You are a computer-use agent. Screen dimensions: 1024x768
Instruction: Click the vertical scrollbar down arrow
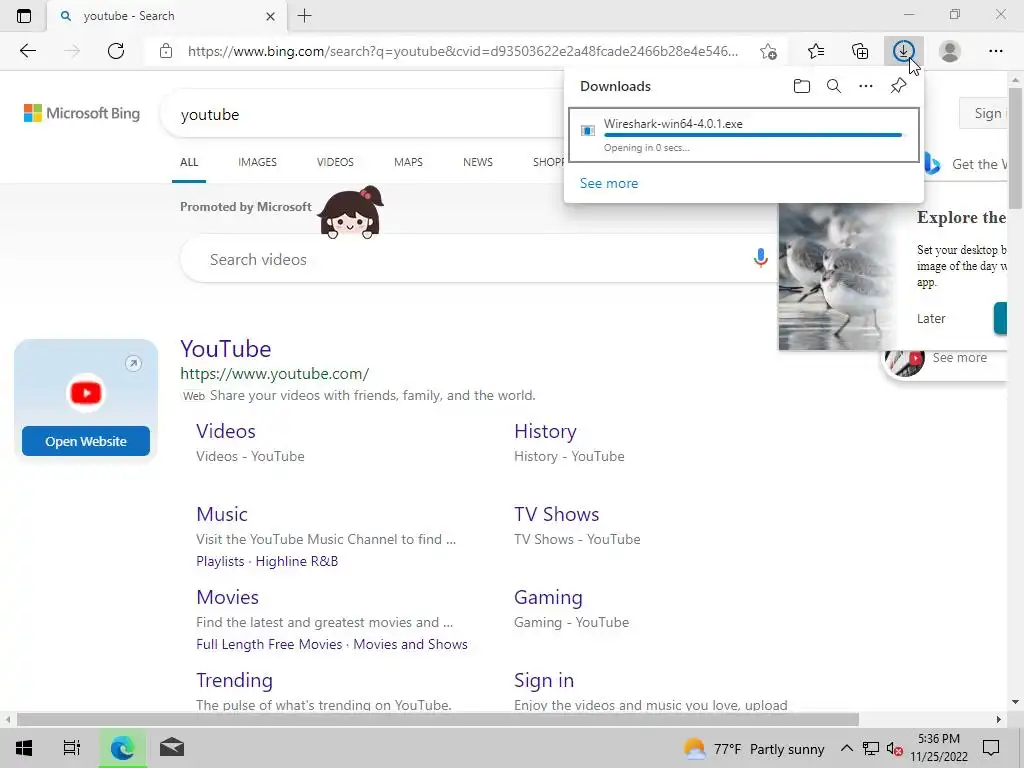[x=1015, y=703]
